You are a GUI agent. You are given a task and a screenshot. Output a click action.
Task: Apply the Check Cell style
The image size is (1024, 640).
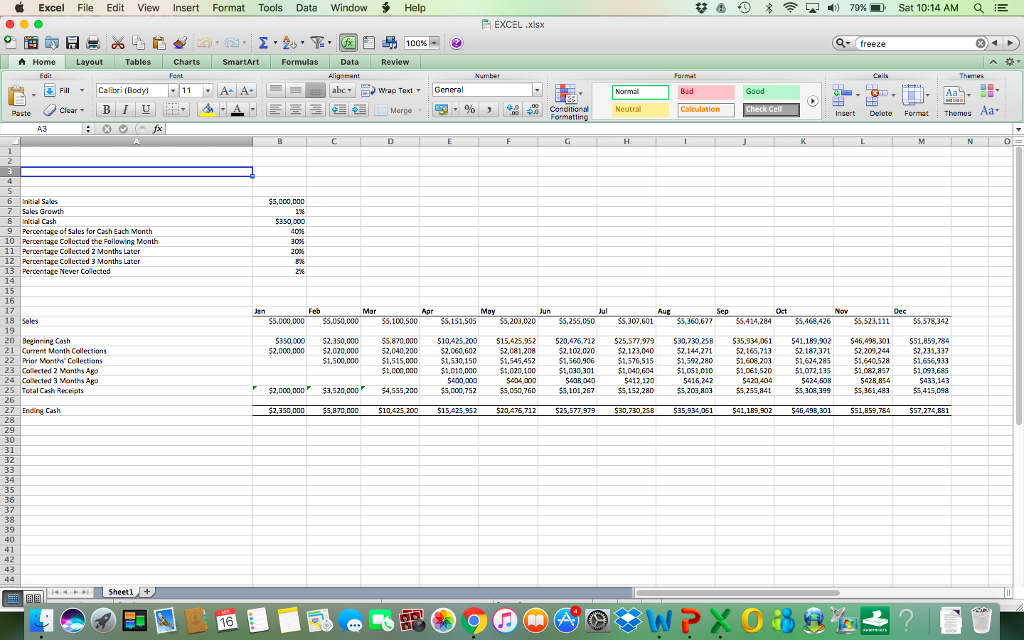(770, 109)
